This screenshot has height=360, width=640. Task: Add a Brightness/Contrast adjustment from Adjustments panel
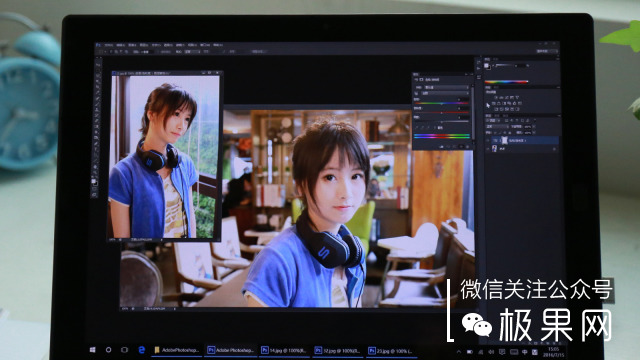(496, 97)
